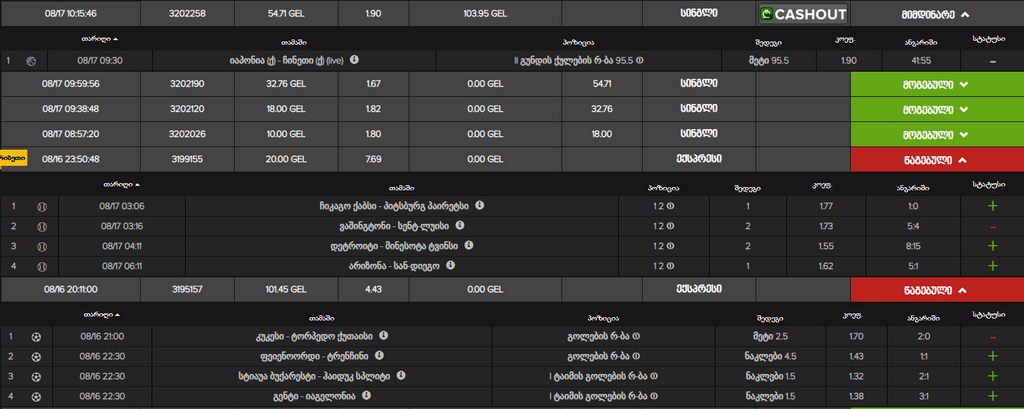Select bet ID 3199155
Viewport: 1024px width, 409px height.
pos(187,159)
